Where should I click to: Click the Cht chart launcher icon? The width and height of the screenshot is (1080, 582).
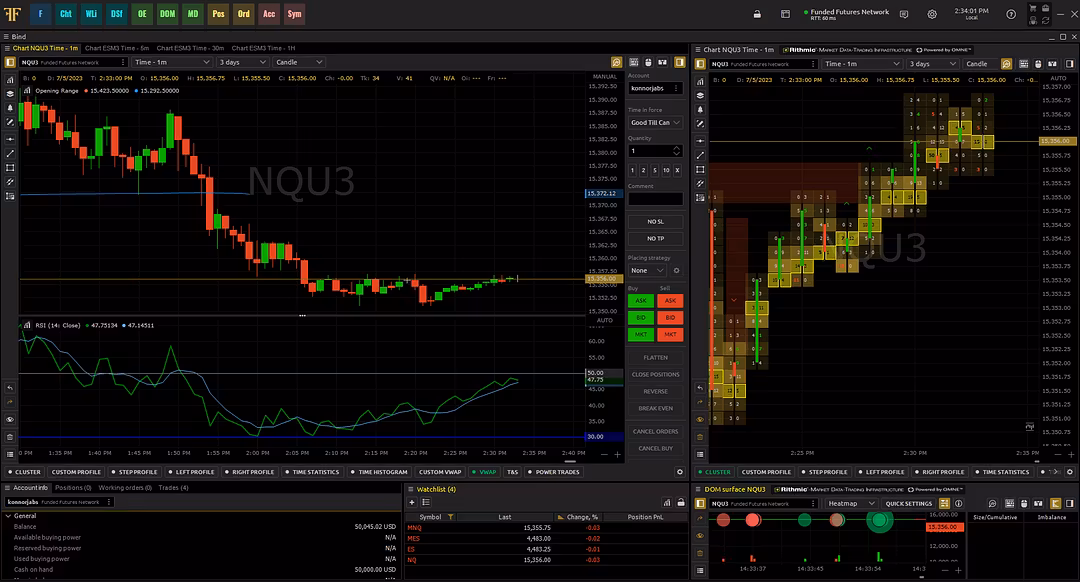pyautogui.click(x=66, y=14)
